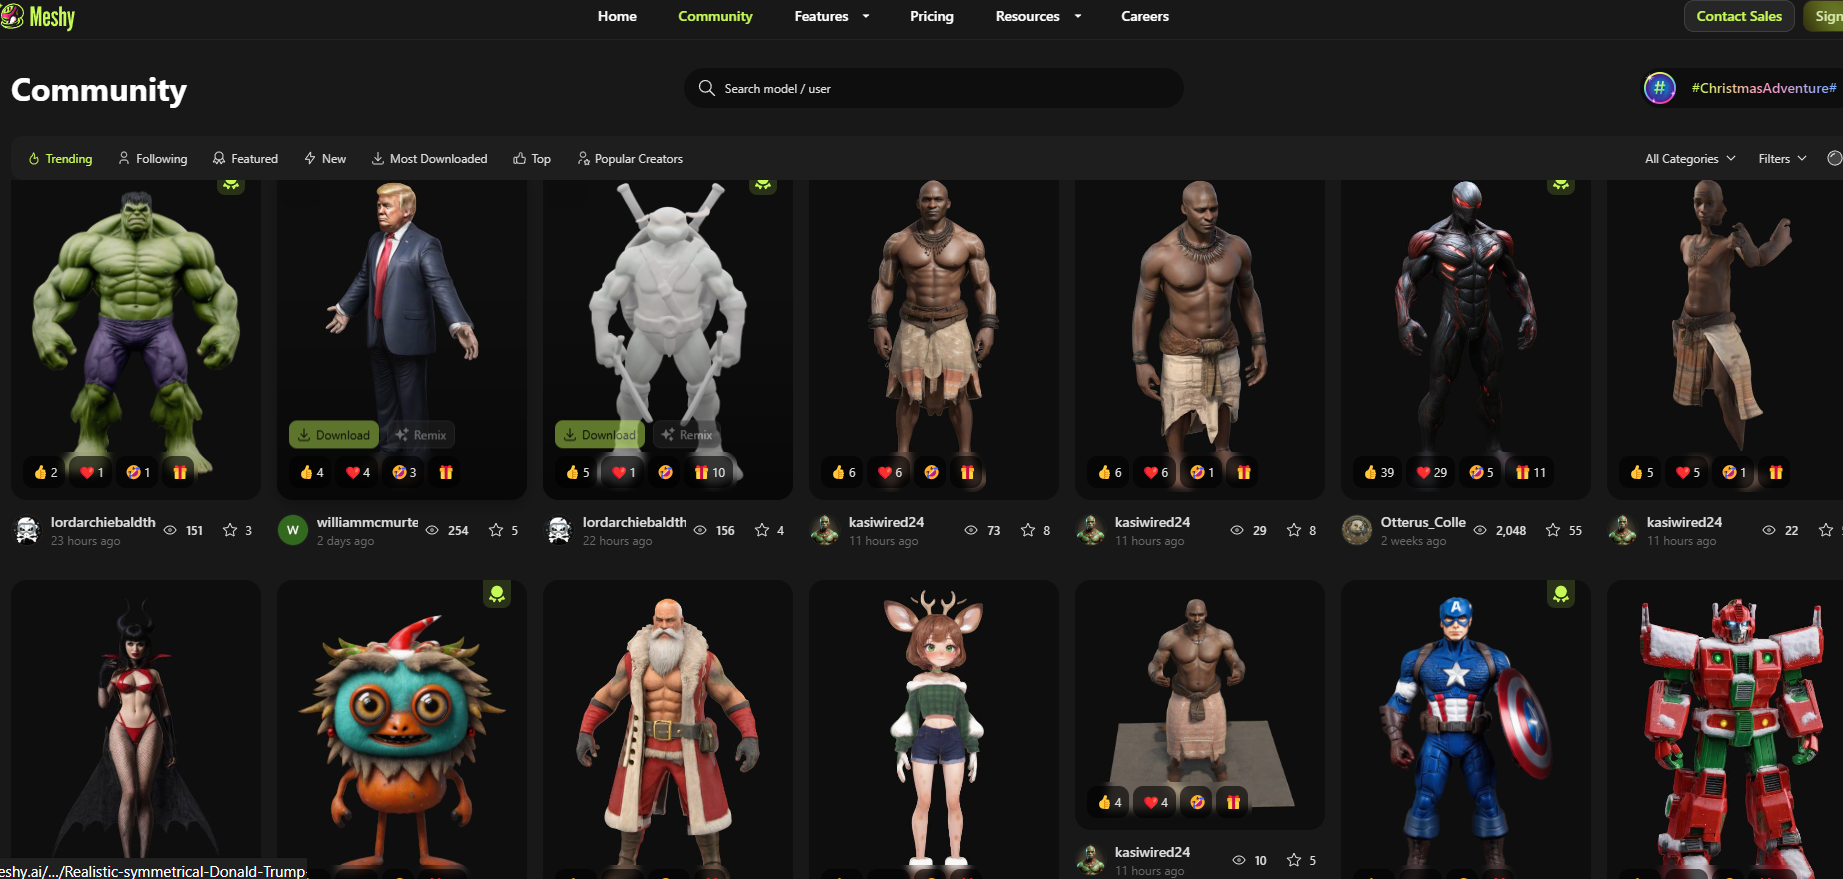Click laughing emoji on Trump model
Image resolution: width=1843 pixels, height=879 pixels.
(x=404, y=472)
